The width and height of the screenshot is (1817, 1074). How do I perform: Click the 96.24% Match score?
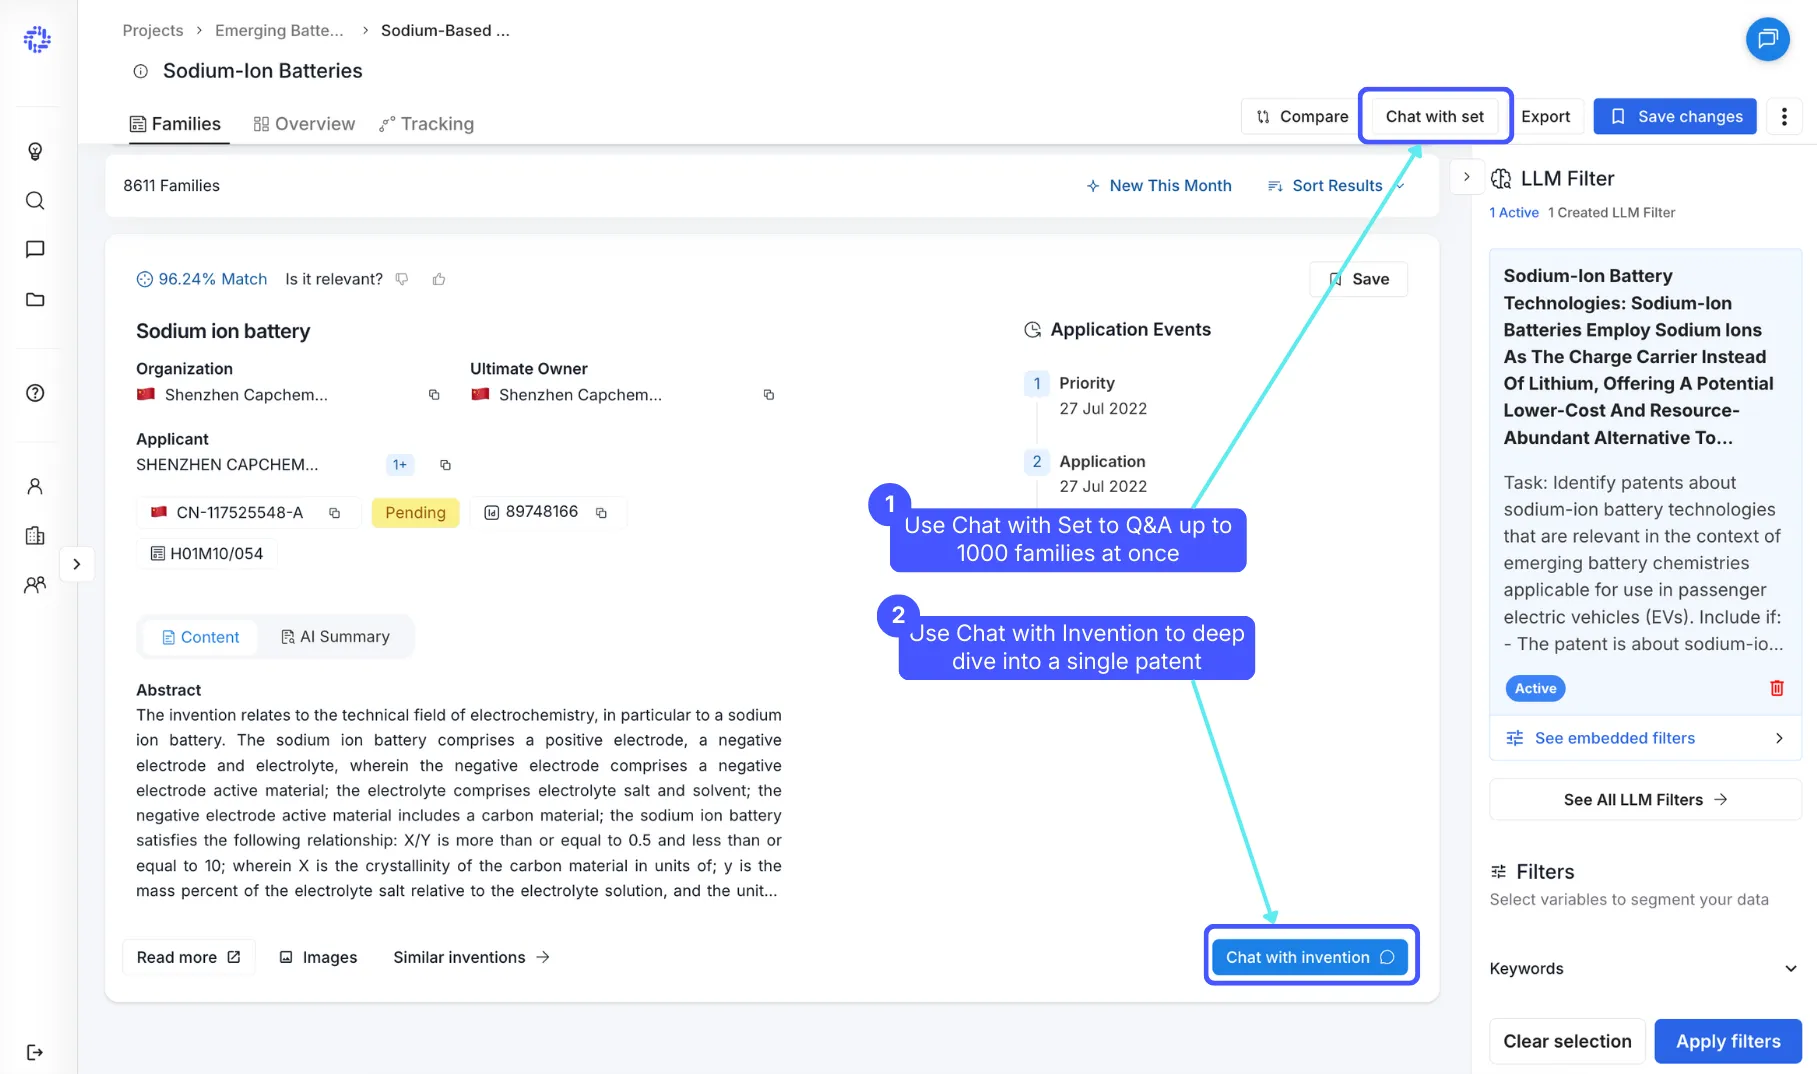[x=202, y=279]
